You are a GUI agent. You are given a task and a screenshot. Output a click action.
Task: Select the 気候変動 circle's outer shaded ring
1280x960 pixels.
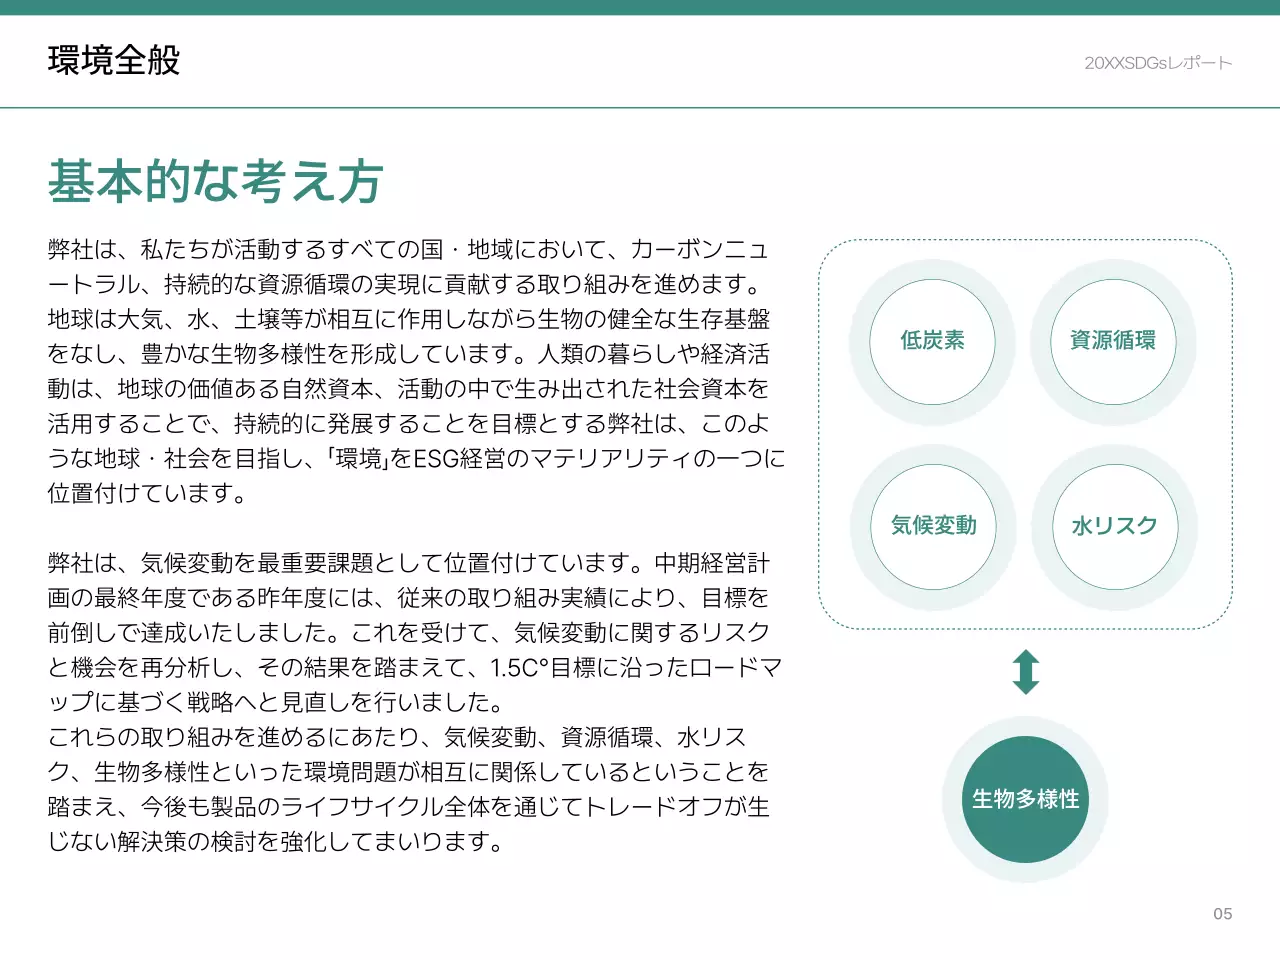pyautogui.click(x=932, y=455)
